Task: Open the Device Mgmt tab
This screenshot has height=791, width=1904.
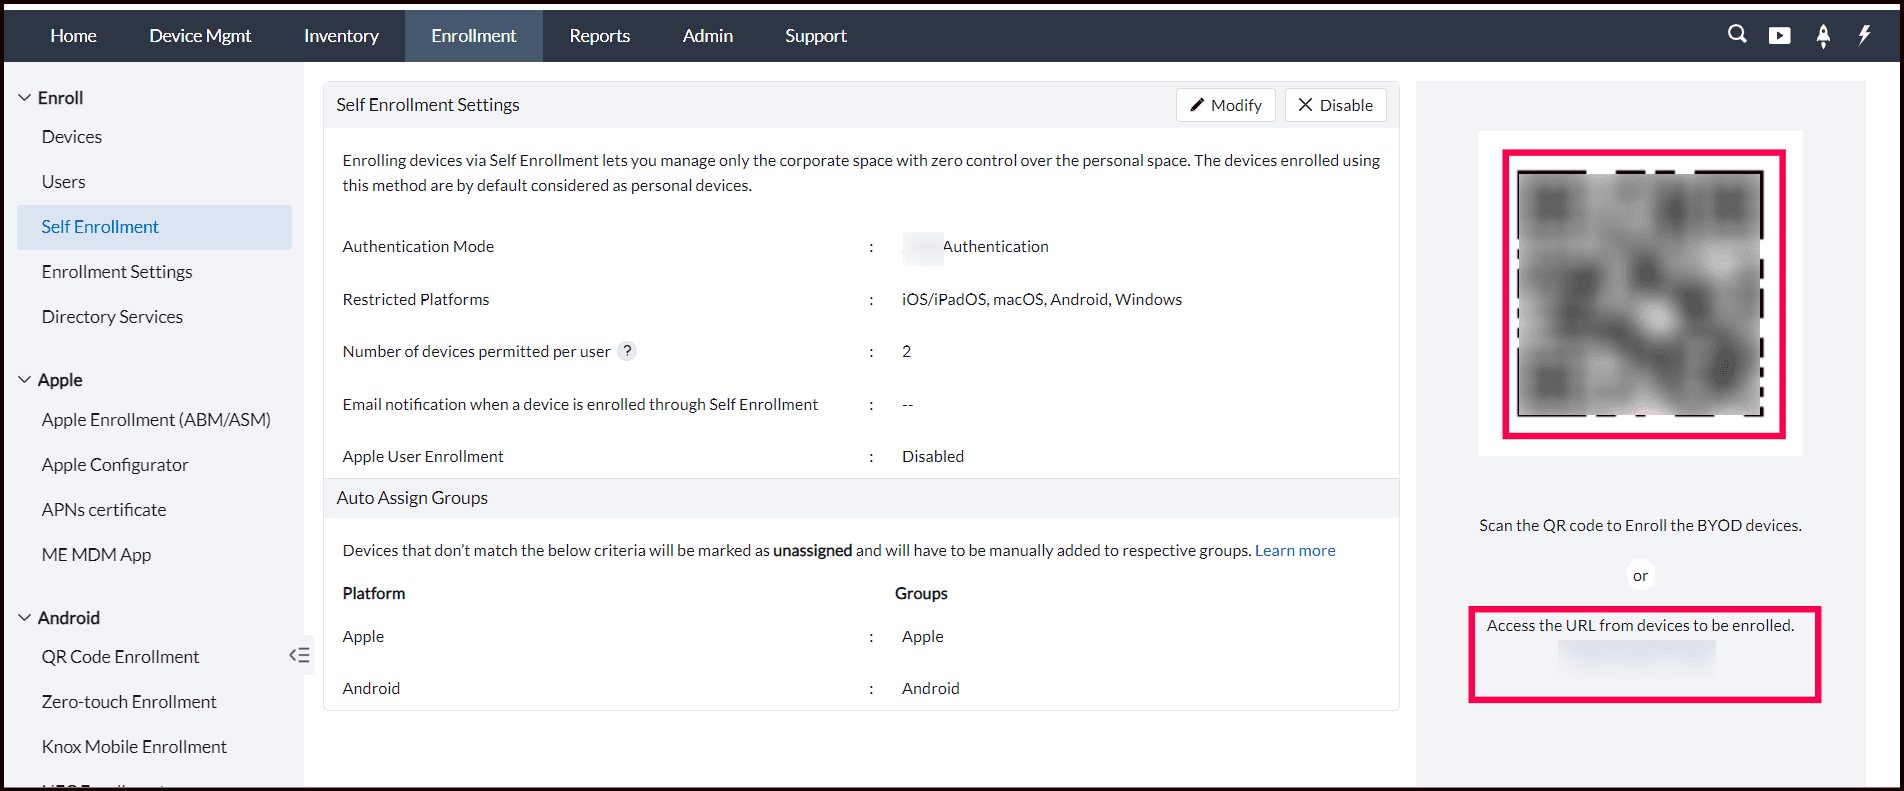Action: point(200,36)
